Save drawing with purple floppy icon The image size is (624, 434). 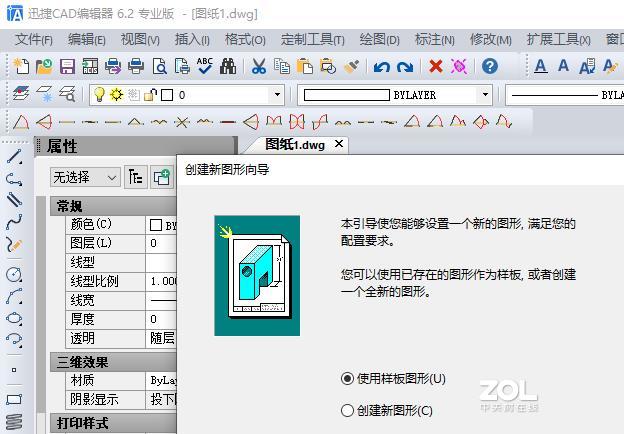pyautogui.click(x=67, y=66)
